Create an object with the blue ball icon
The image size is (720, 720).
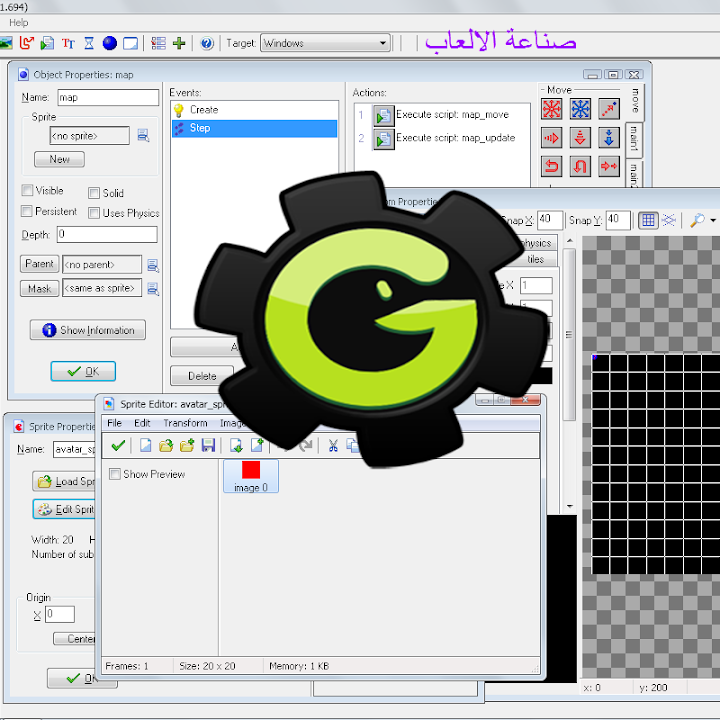pos(110,43)
